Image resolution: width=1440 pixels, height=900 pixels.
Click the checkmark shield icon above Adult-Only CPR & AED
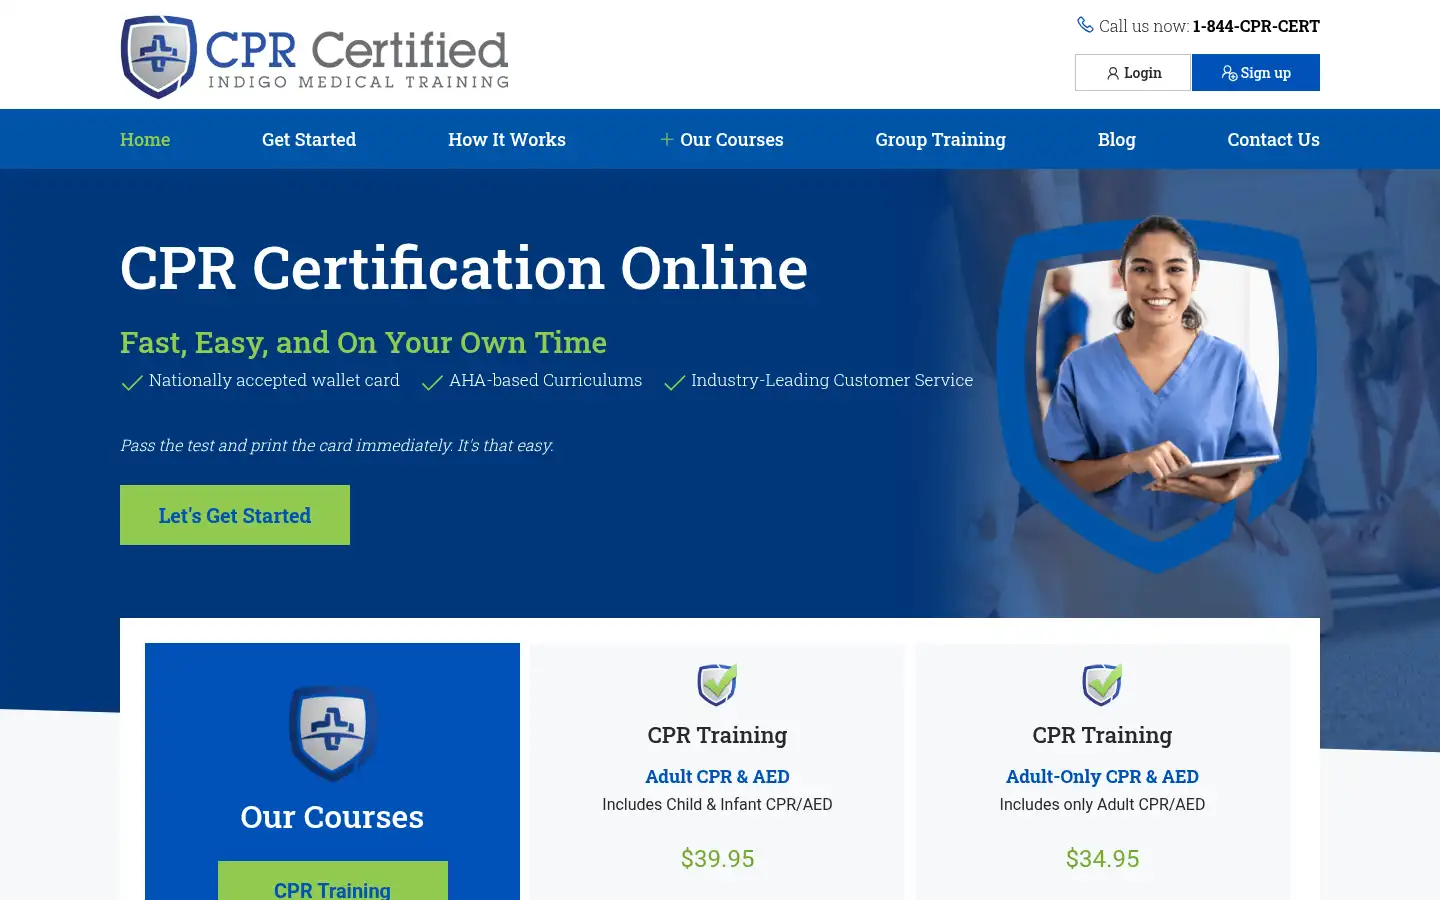click(x=1102, y=685)
